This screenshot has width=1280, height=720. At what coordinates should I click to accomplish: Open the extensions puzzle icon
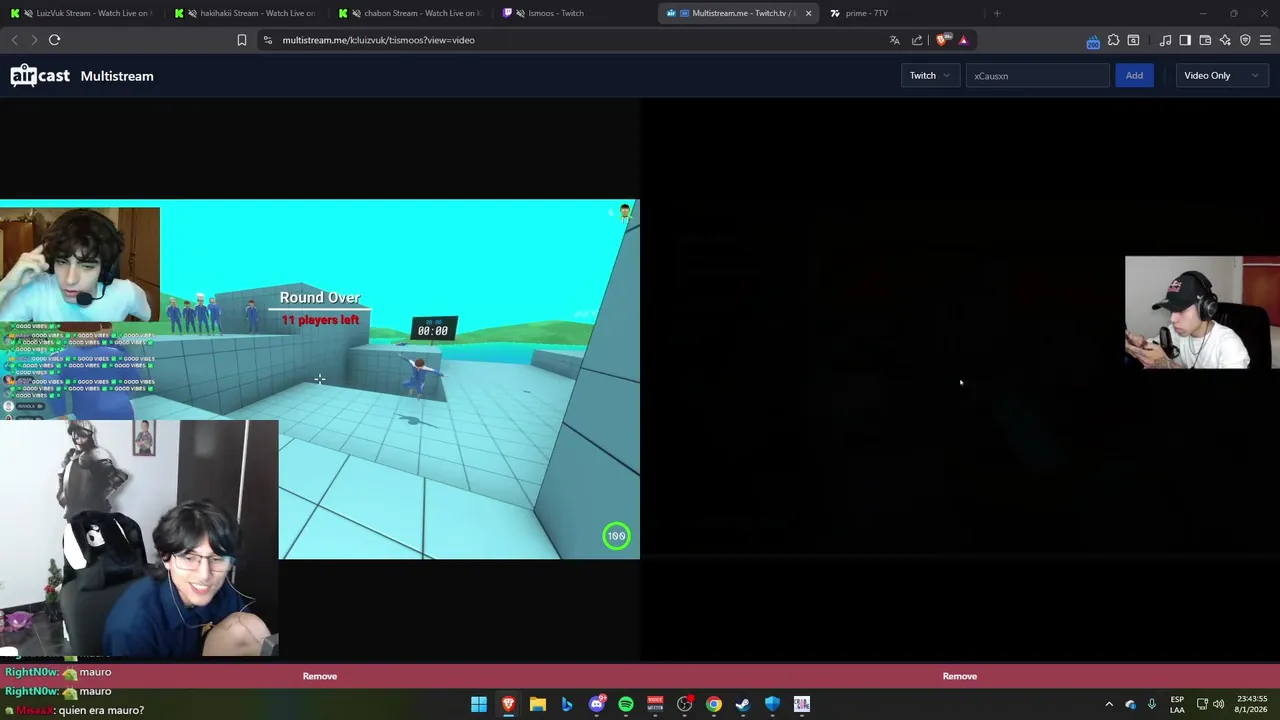[1113, 40]
